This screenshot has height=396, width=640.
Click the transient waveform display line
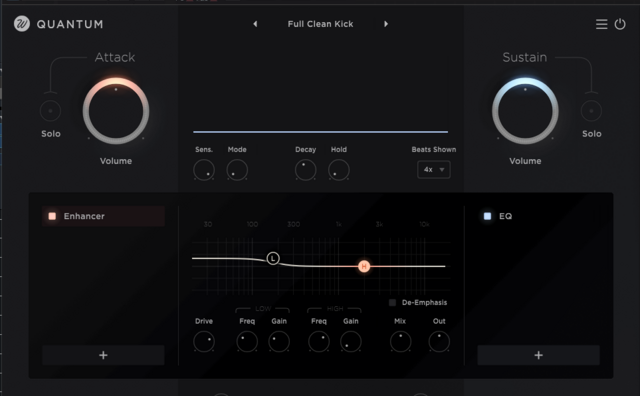tap(320, 132)
